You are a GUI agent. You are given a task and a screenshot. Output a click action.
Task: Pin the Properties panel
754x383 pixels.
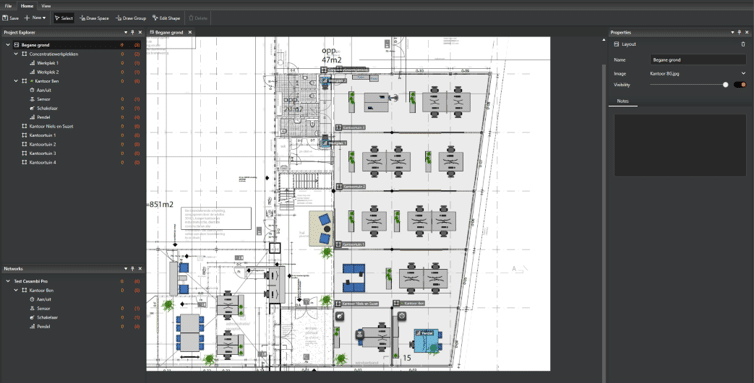(740, 32)
